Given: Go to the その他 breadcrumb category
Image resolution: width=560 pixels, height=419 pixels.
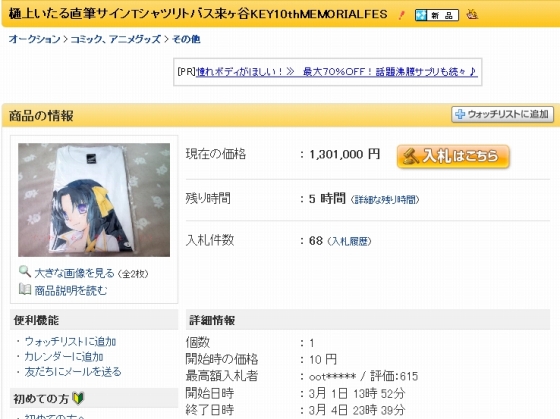Looking at the screenshot, I should pos(186,39).
